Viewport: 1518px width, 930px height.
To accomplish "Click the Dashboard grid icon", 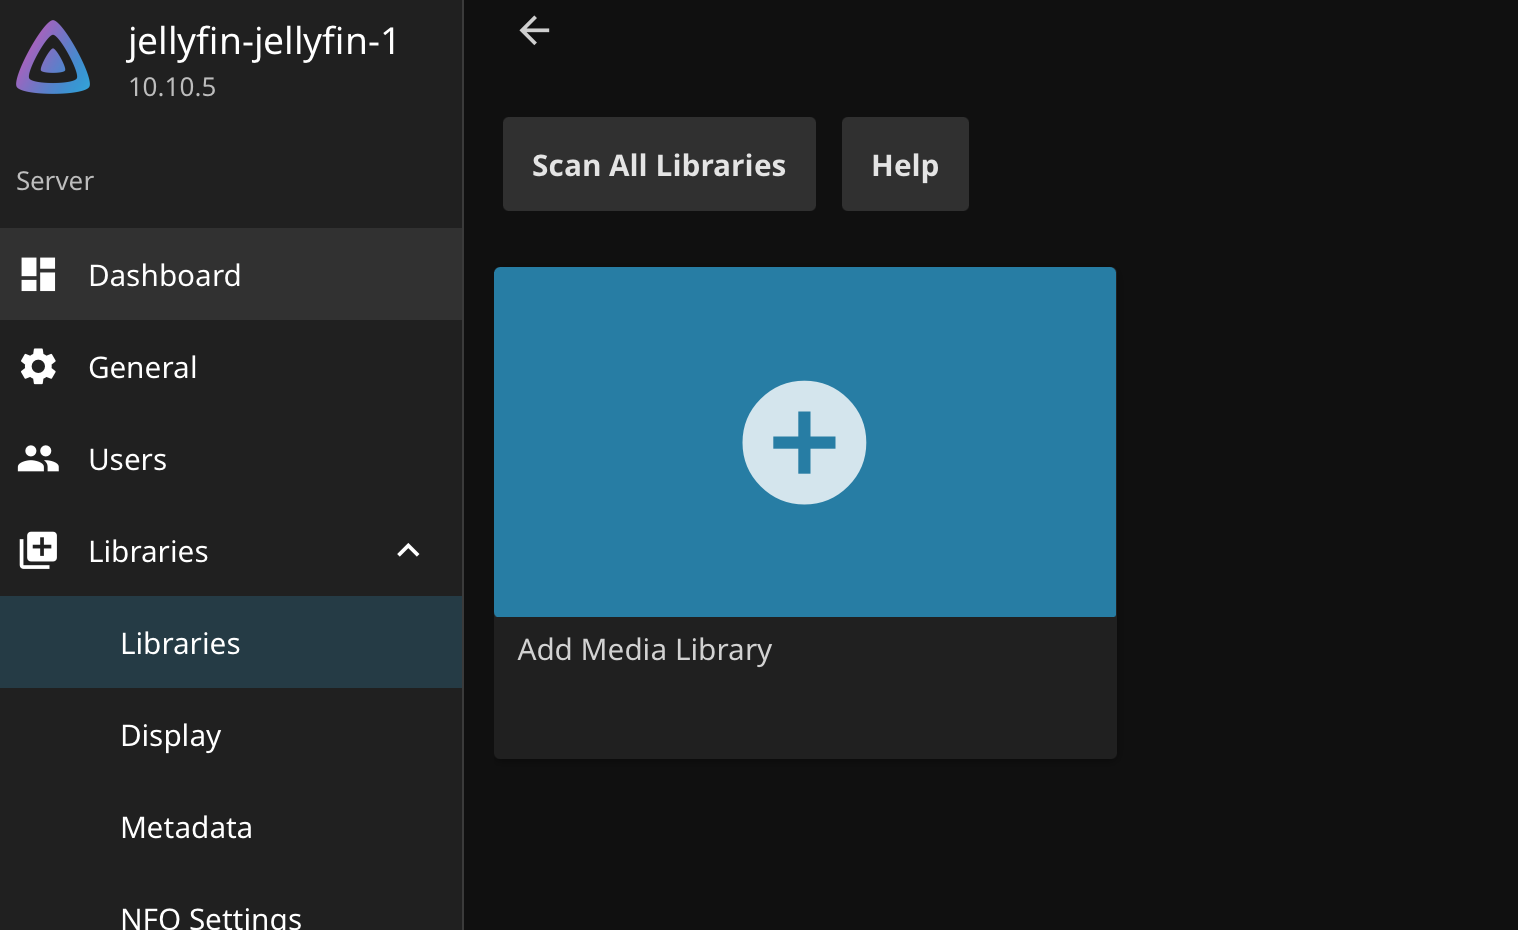I will [x=38, y=275].
